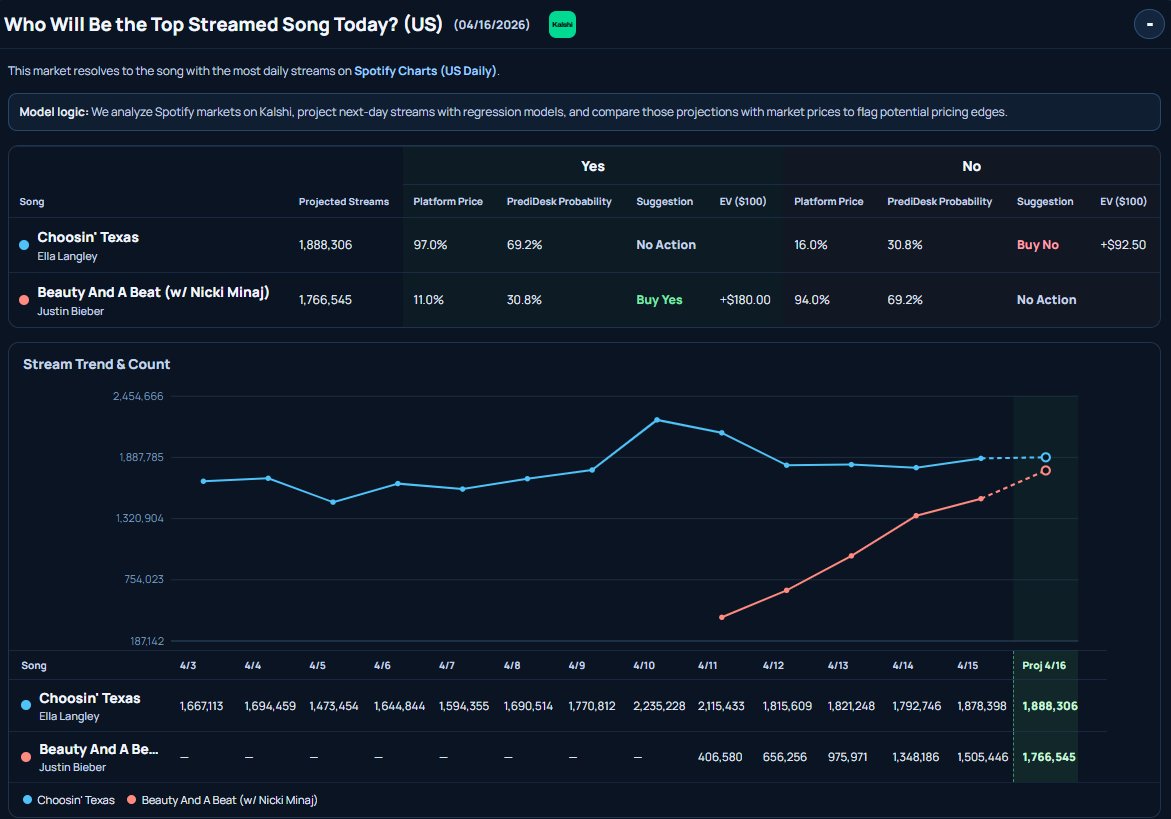The width and height of the screenshot is (1171, 819).
Task: Click the hollow blue projected point for 4/16
Action: (x=1046, y=458)
